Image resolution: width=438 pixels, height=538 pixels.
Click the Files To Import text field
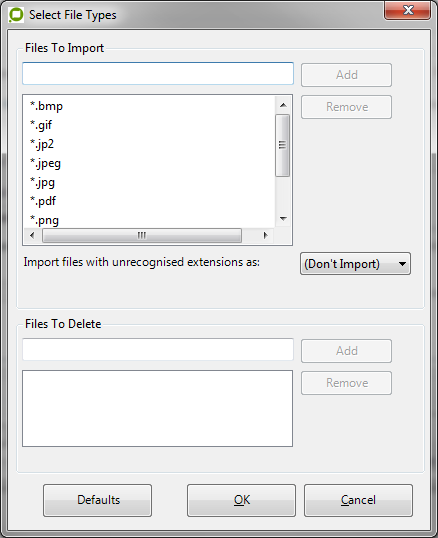coord(158,73)
